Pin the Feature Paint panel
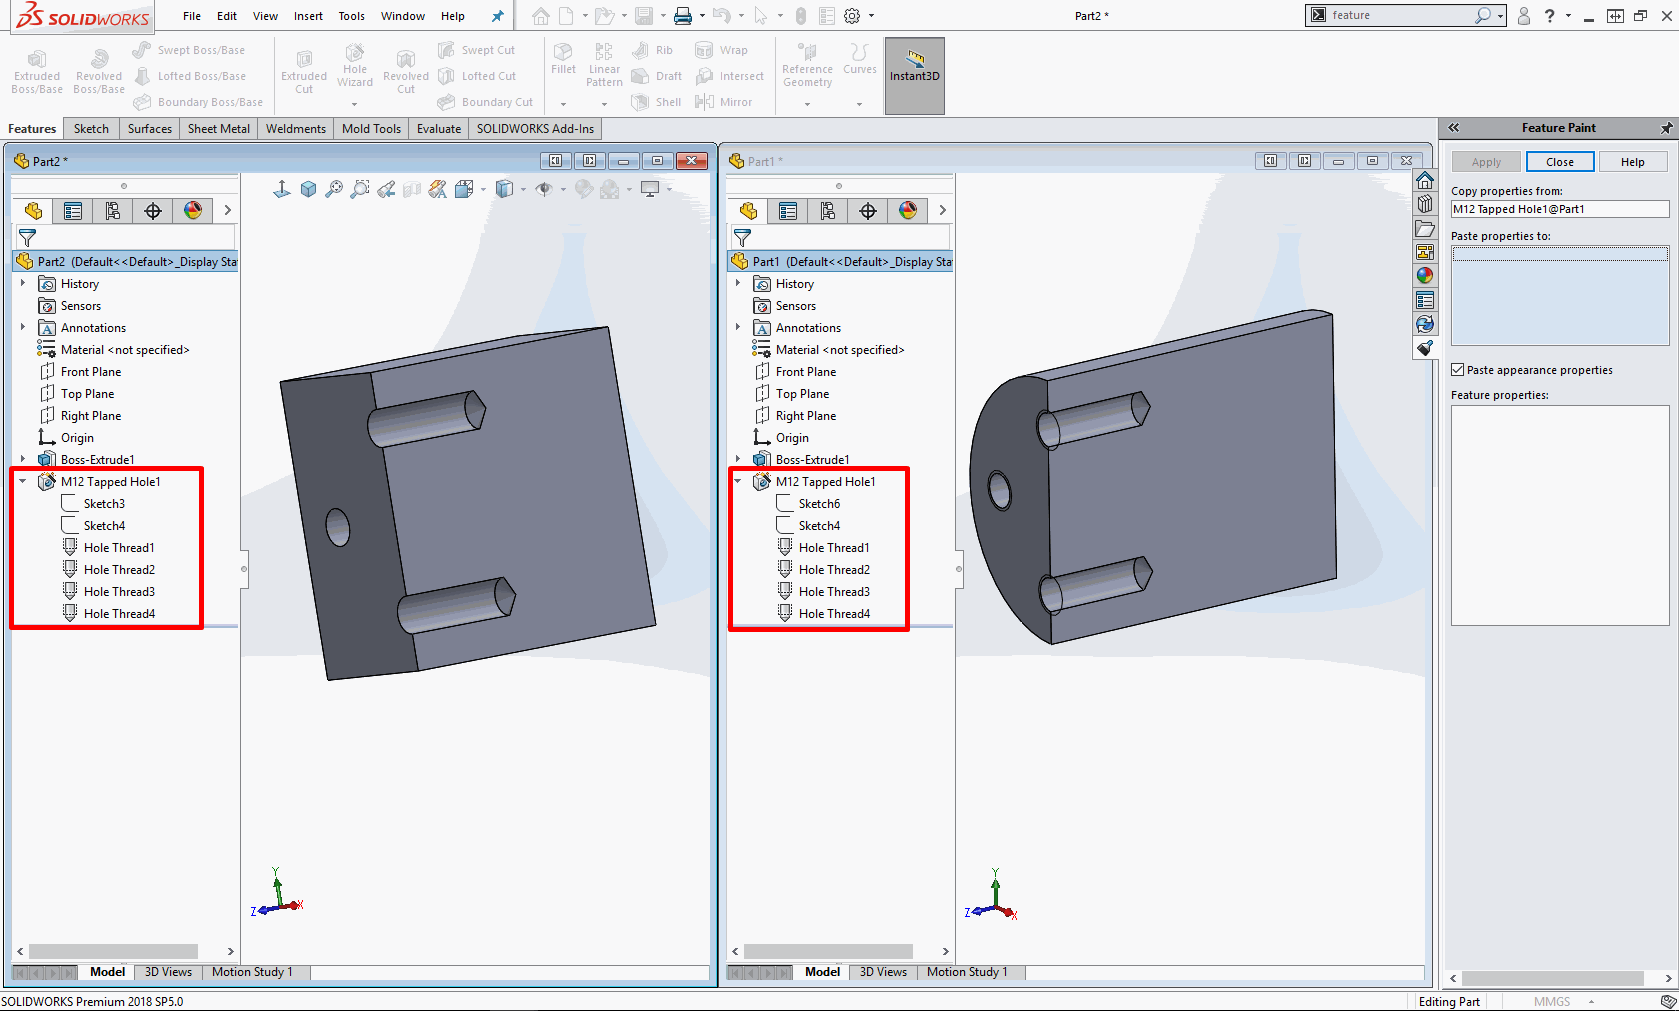1679x1011 pixels. tap(1666, 128)
